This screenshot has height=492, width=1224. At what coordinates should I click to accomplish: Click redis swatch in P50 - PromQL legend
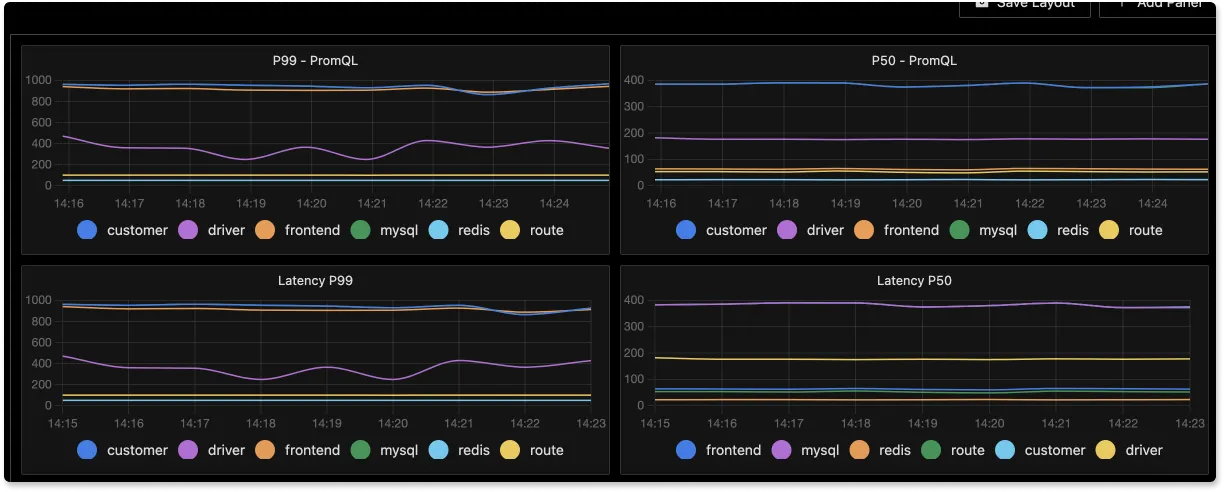1037,230
